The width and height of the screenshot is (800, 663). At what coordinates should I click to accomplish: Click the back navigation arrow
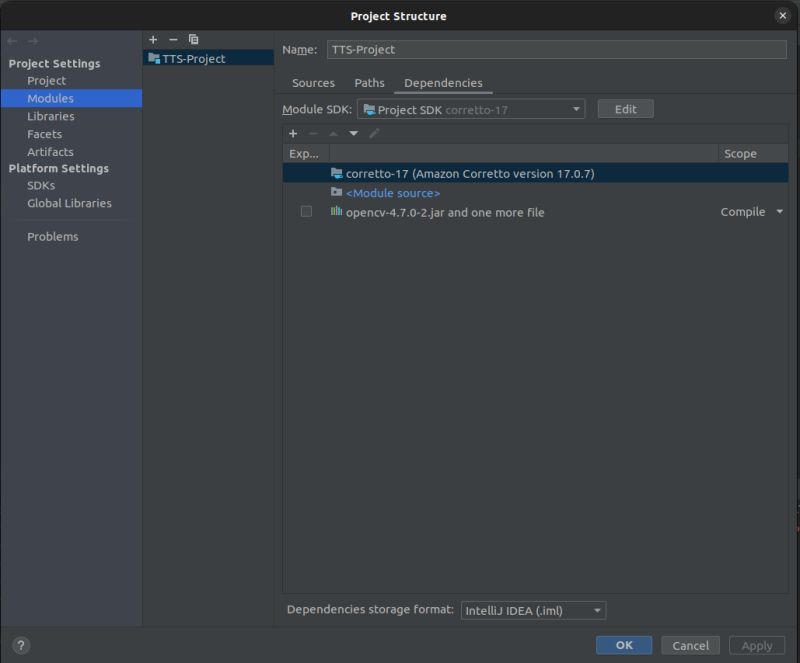11,41
